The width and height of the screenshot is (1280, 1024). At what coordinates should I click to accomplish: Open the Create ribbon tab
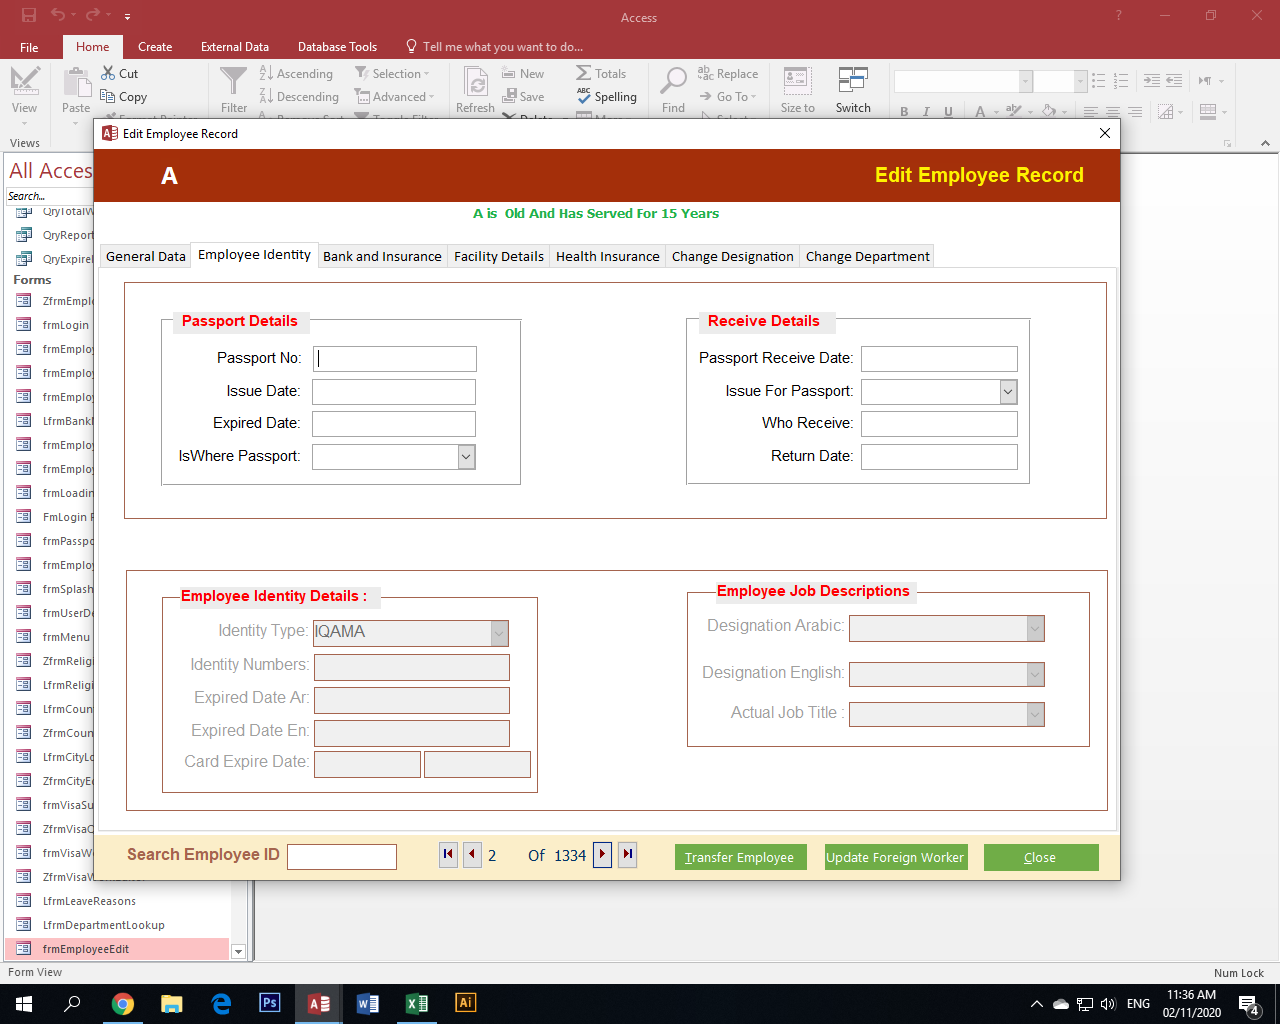[155, 47]
